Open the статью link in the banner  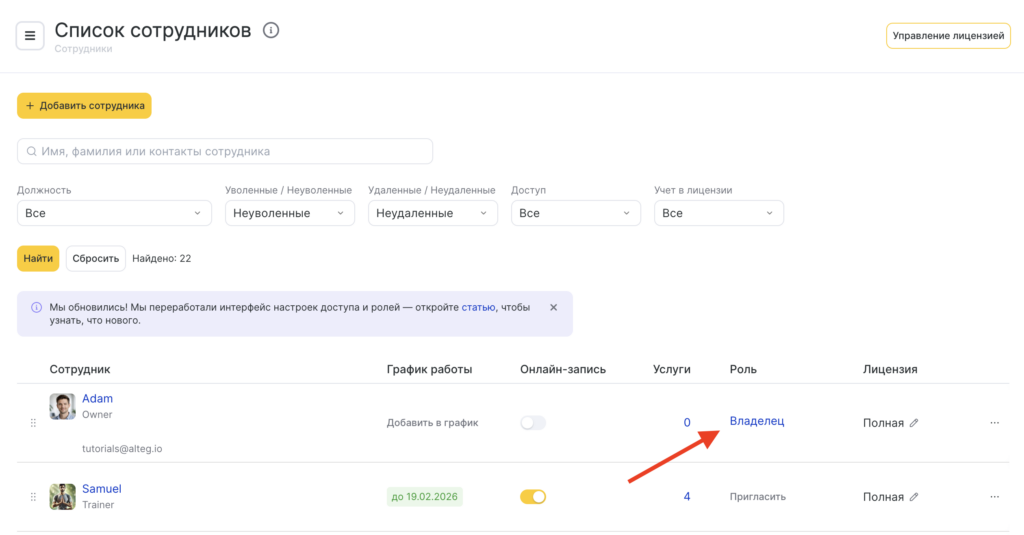pos(478,307)
